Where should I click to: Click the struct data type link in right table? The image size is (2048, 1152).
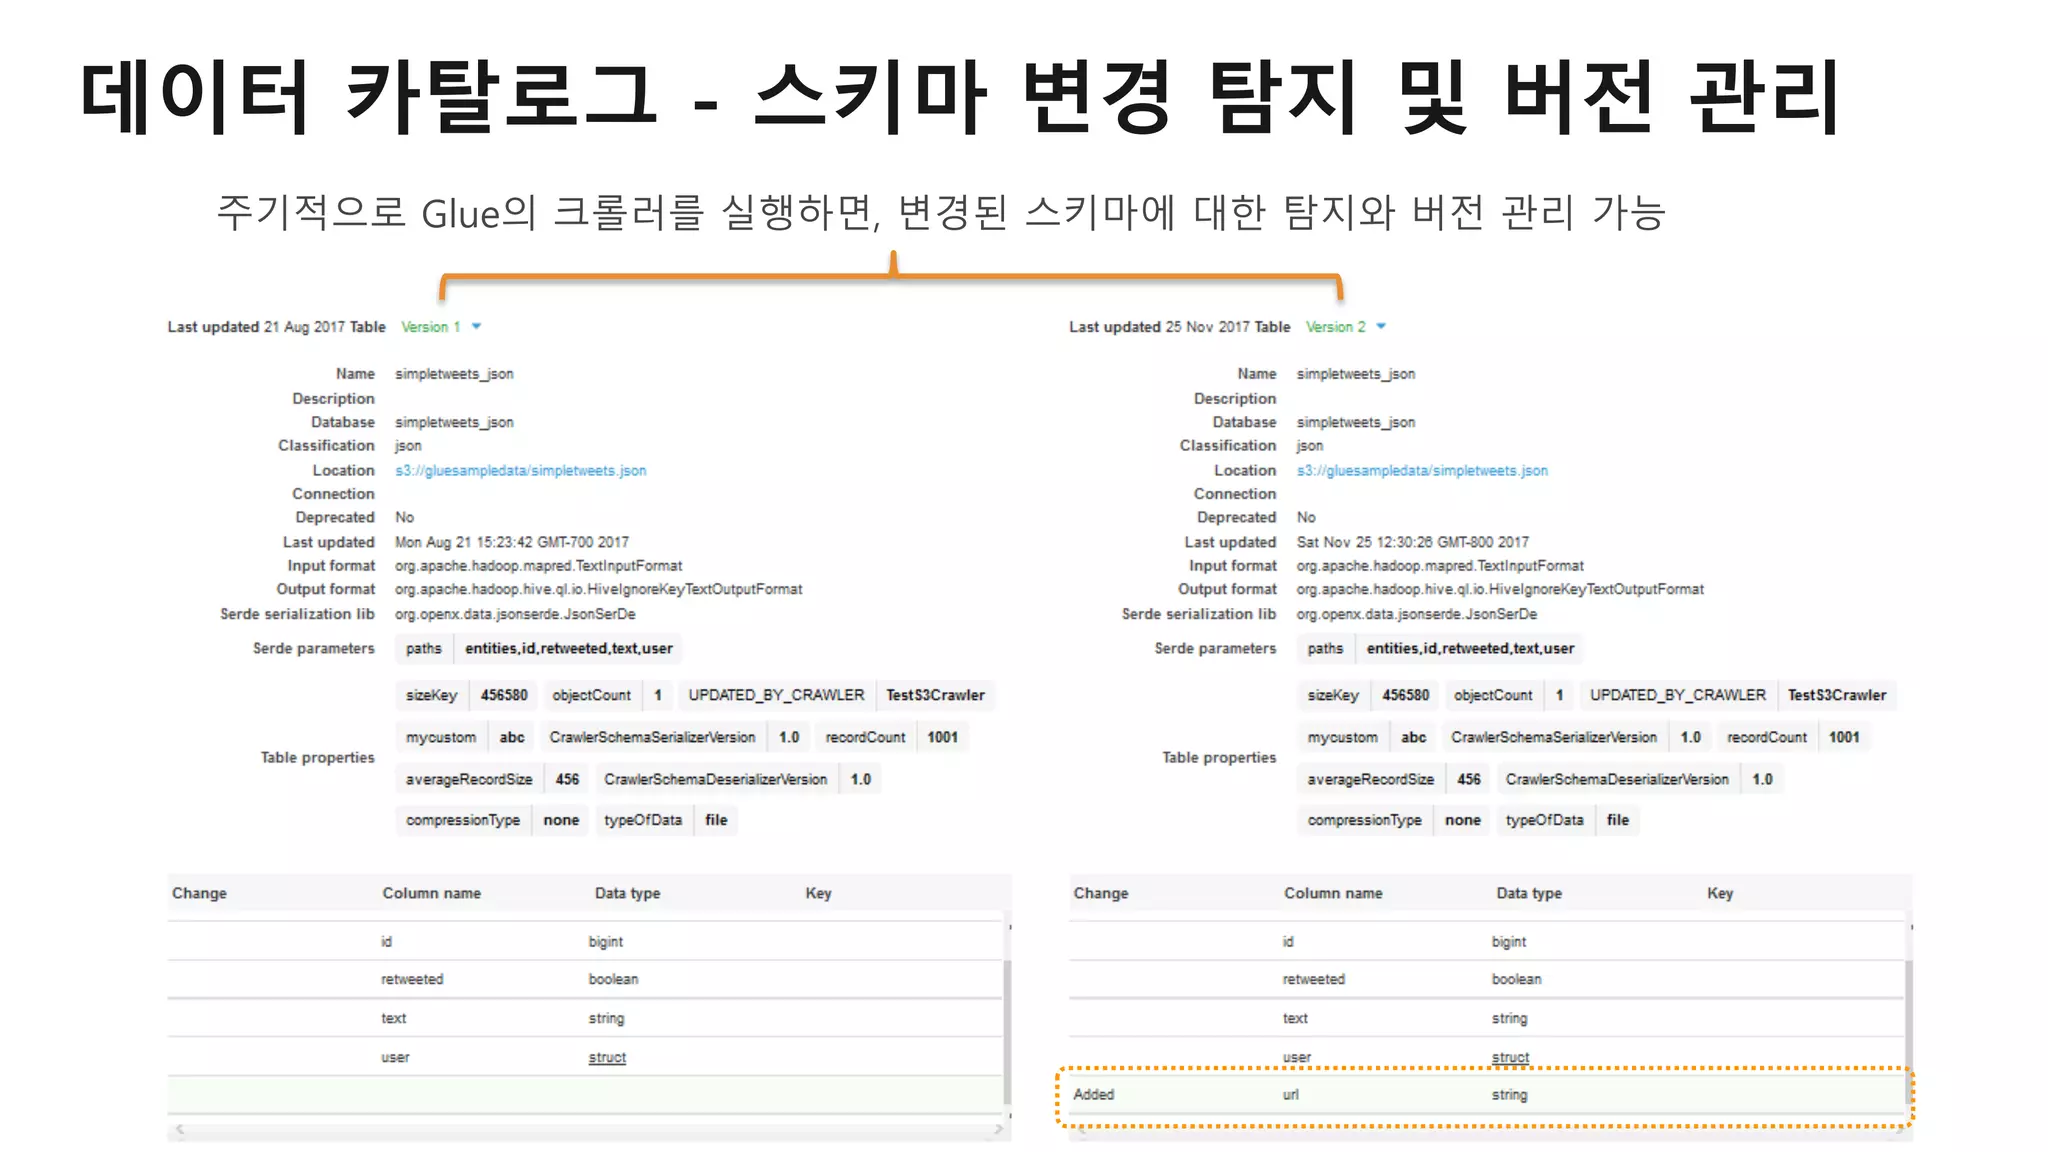[1510, 1057]
